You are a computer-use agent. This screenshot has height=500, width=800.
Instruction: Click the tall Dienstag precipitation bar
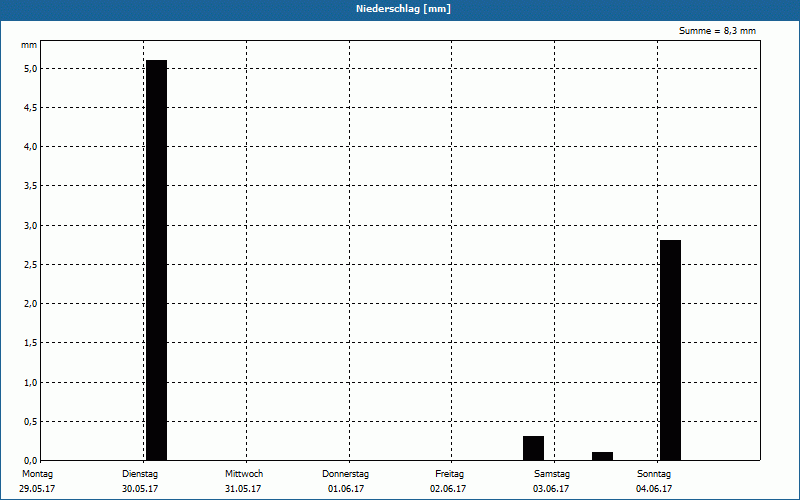click(x=157, y=260)
